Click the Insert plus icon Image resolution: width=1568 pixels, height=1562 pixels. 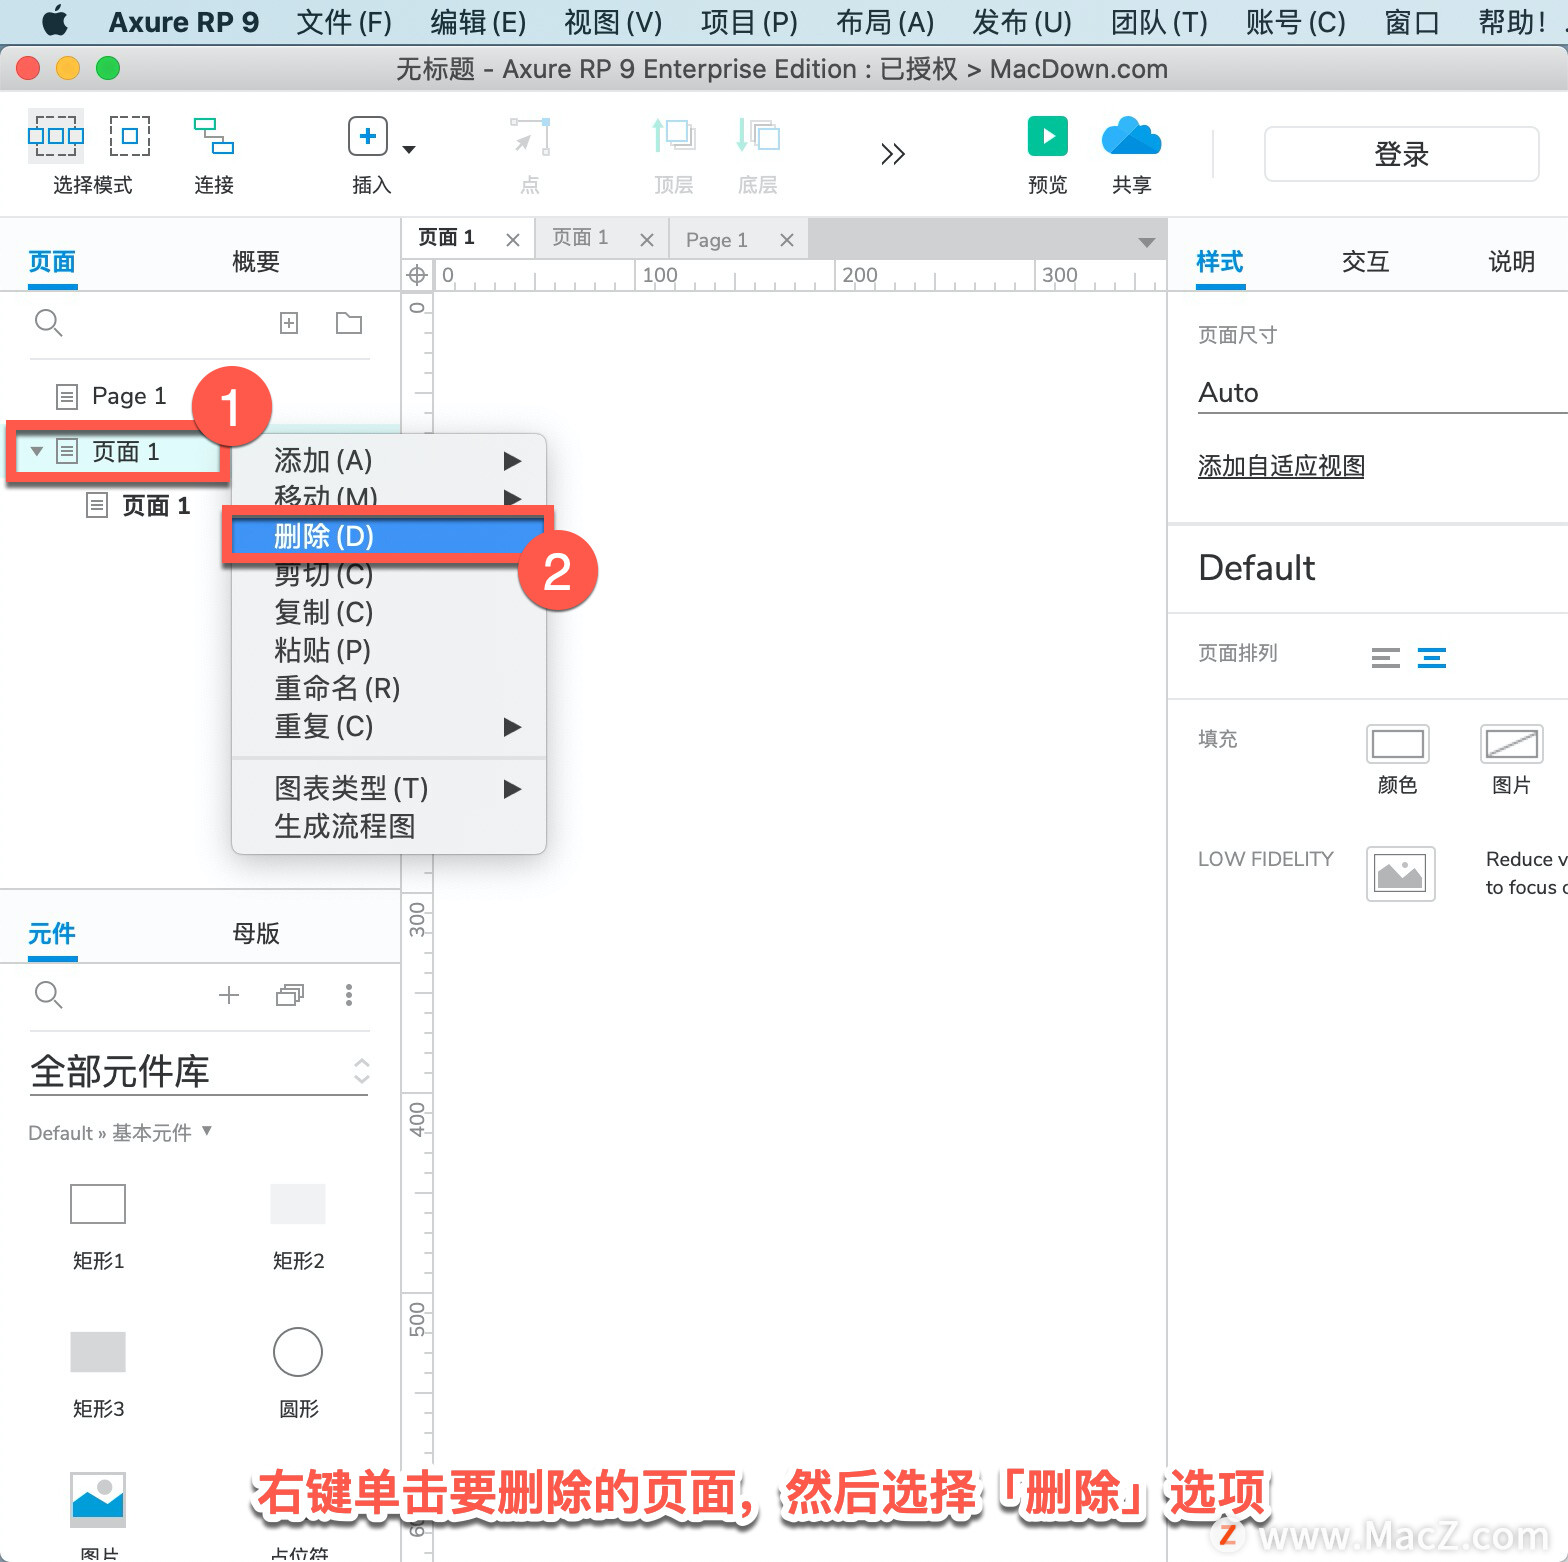click(x=368, y=136)
